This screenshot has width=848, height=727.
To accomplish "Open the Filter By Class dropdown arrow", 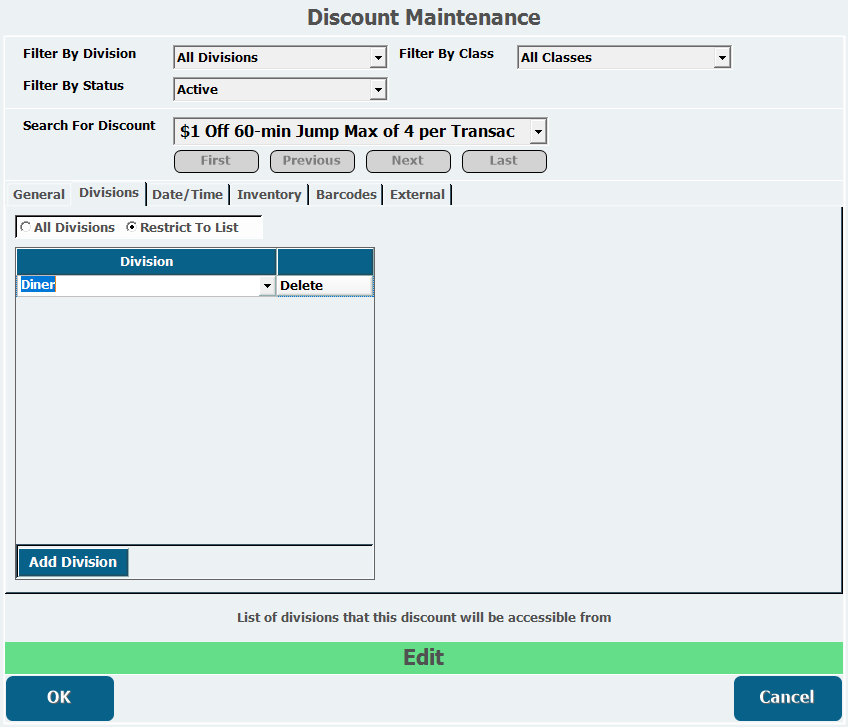I will point(722,57).
